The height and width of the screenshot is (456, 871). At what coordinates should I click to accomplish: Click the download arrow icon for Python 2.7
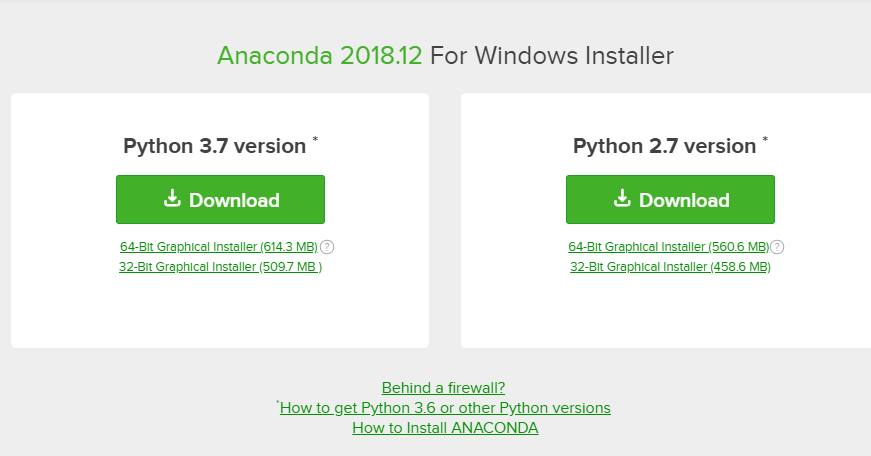[622, 198]
